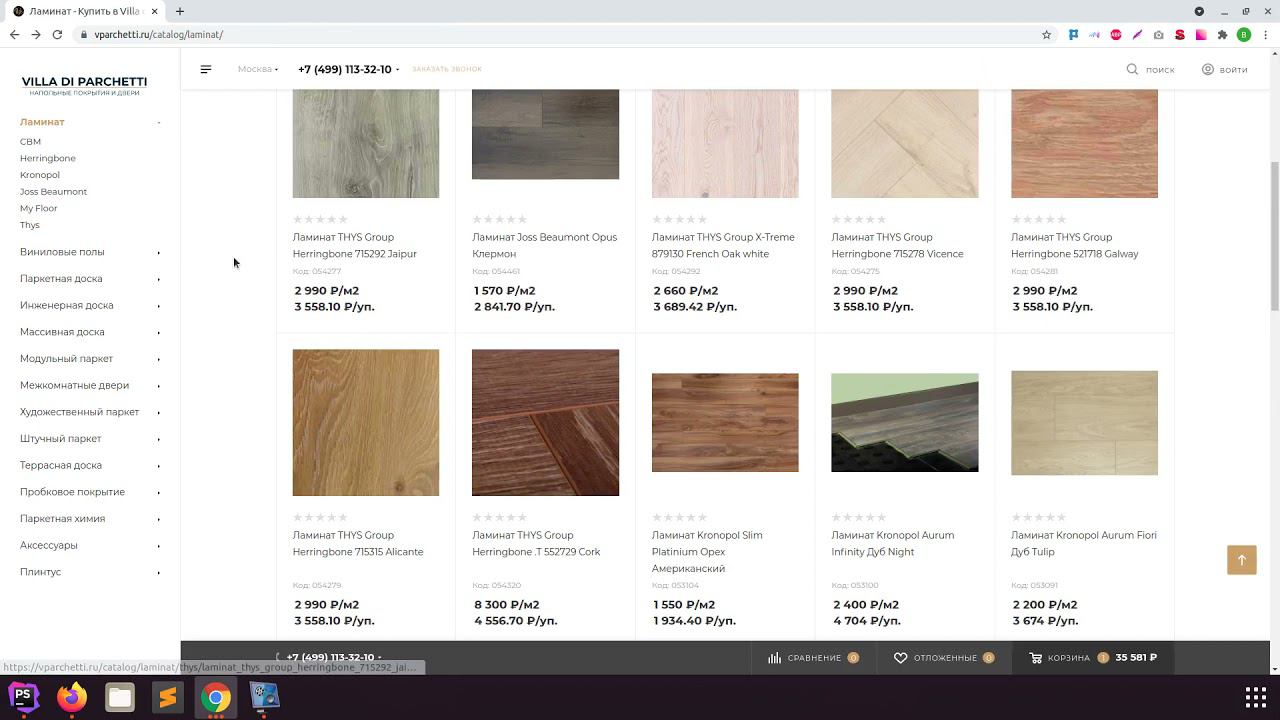Open the Herringbone 715292 Jaipur product image
Image resolution: width=1280 pixels, height=720 pixels.
coord(366,143)
